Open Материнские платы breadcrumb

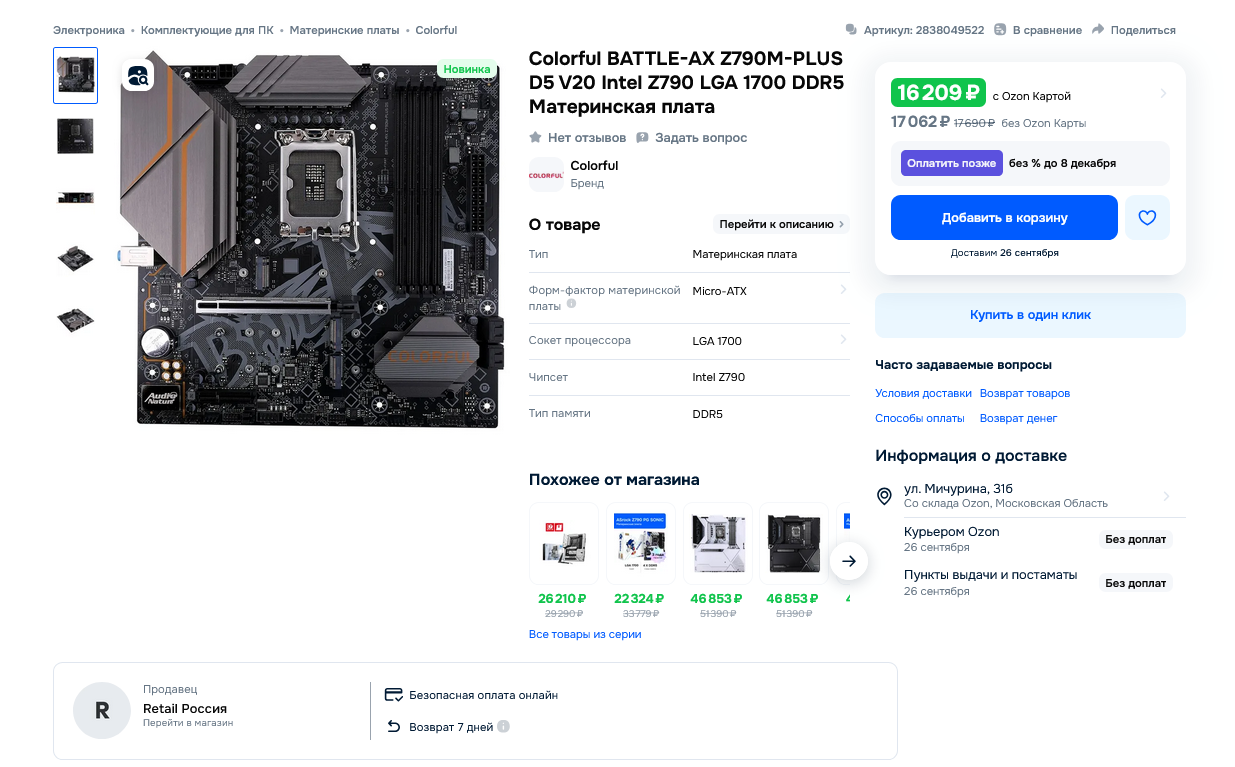click(x=344, y=30)
